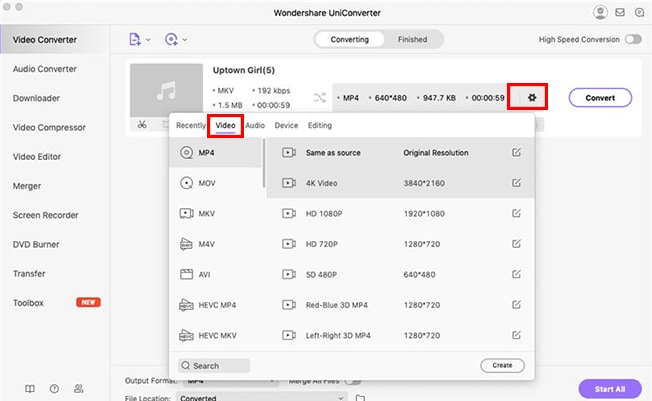Click the bottom-left user community icon
This screenshot has height=401, width=652.
click(x=79, y=389)
